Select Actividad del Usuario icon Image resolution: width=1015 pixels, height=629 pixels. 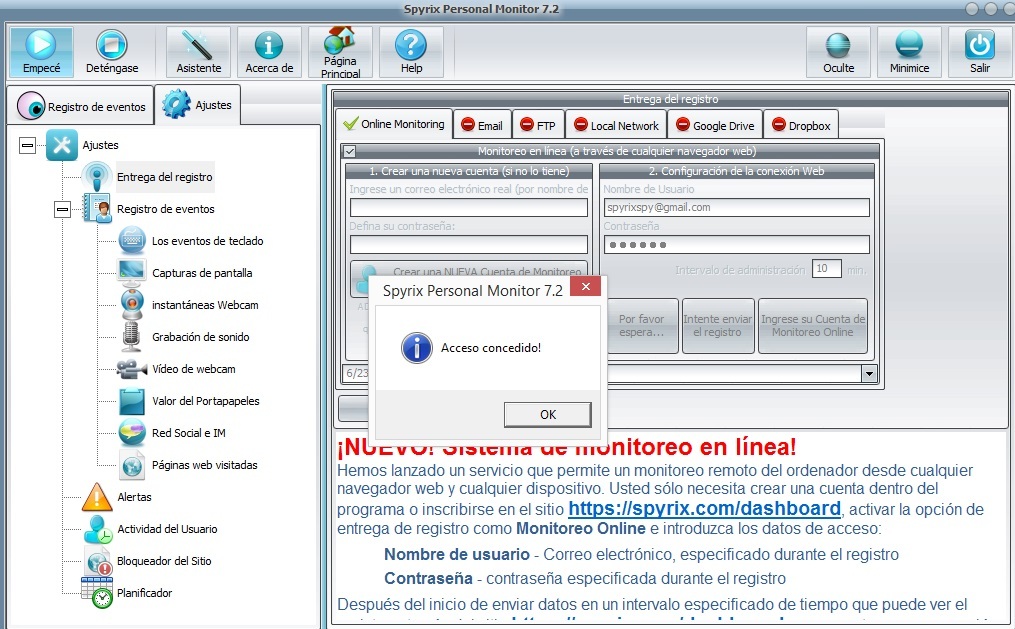(x=98, y=529)
